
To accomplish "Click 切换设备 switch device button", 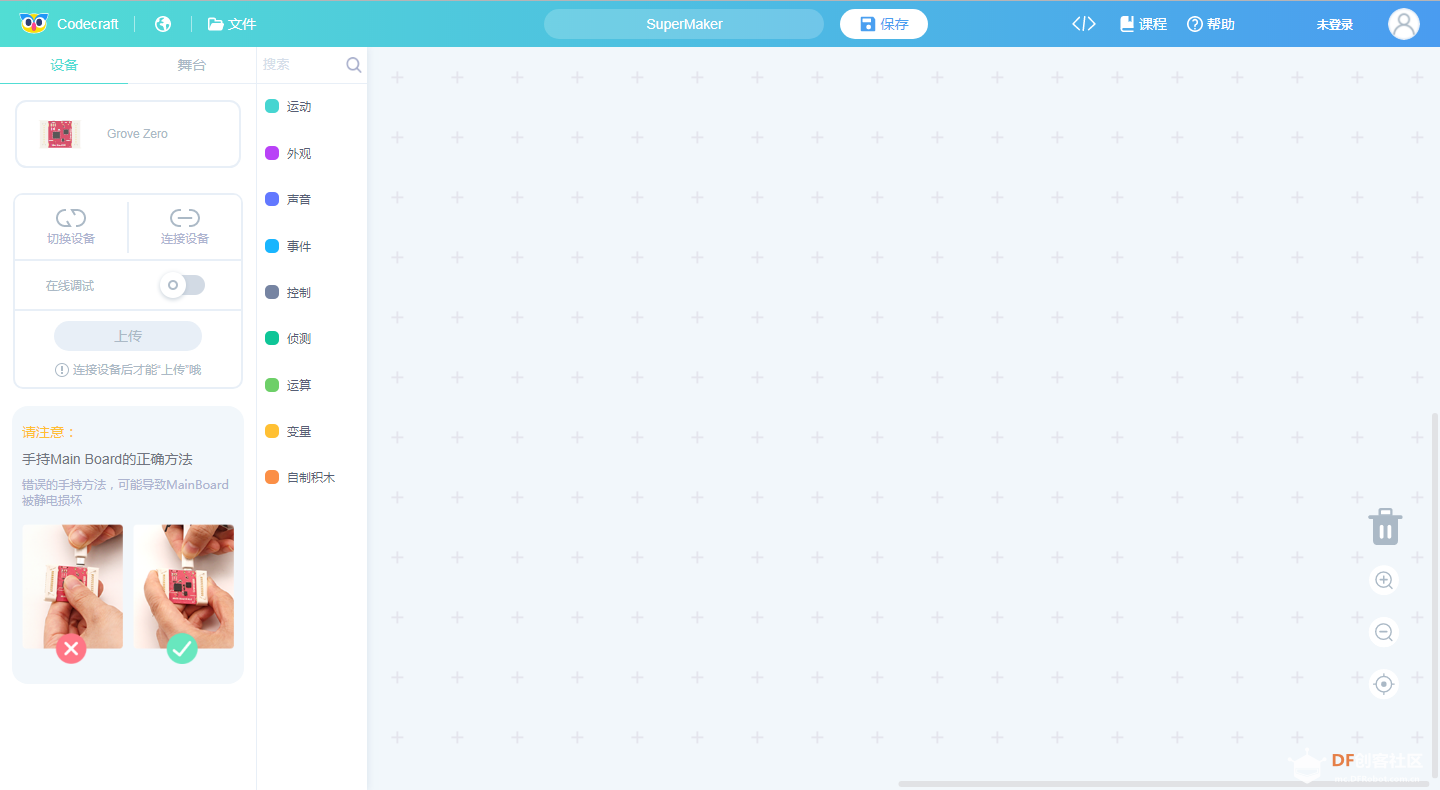I will click(71, 227).
